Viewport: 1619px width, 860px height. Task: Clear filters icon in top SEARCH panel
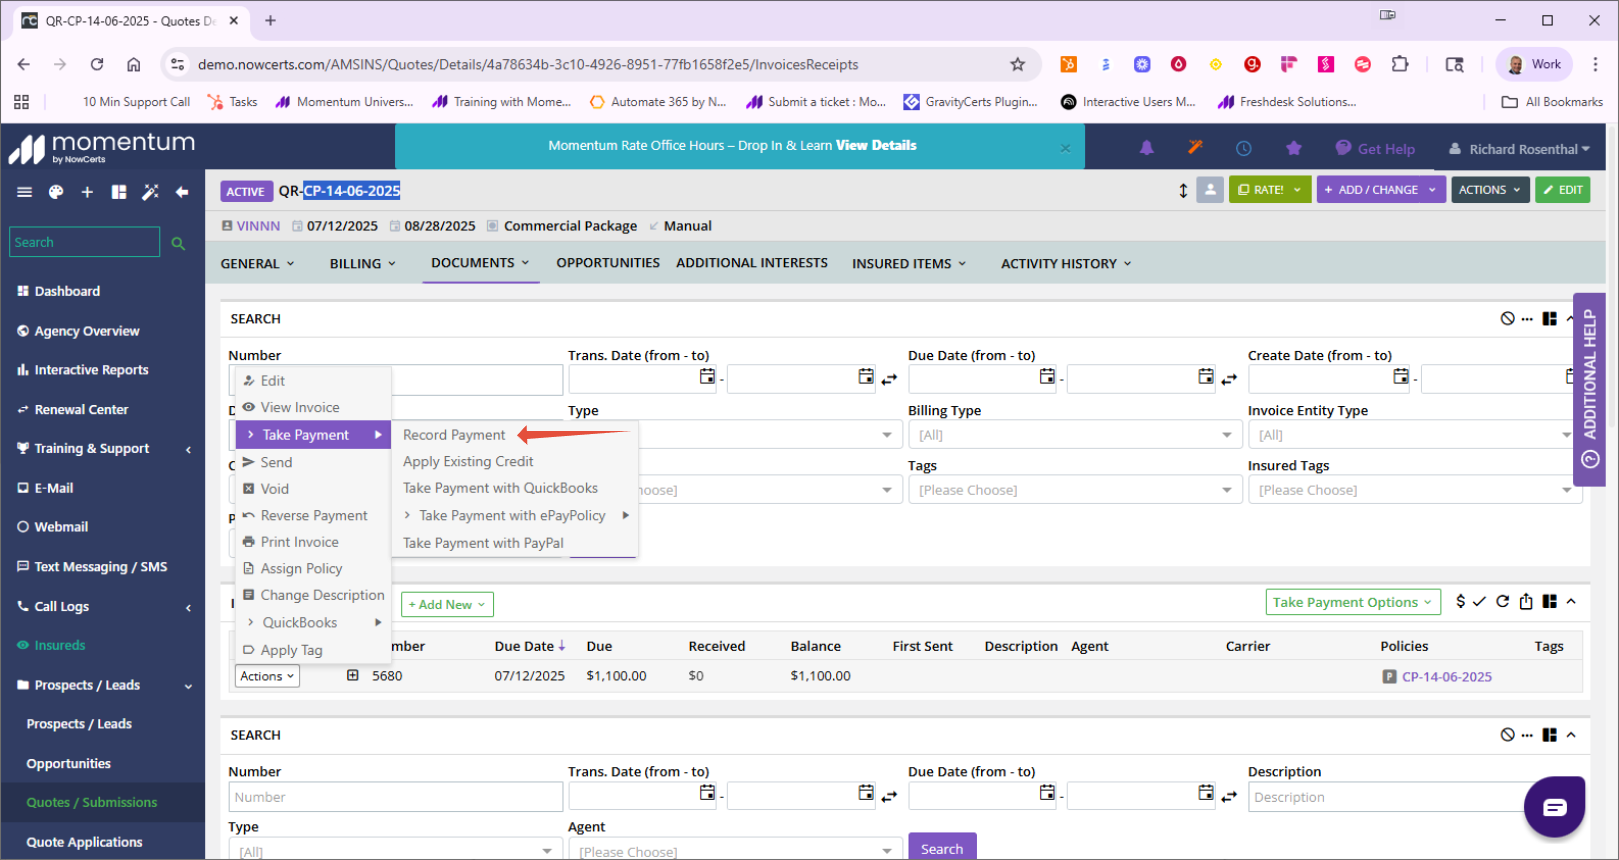coord(1507,318)
